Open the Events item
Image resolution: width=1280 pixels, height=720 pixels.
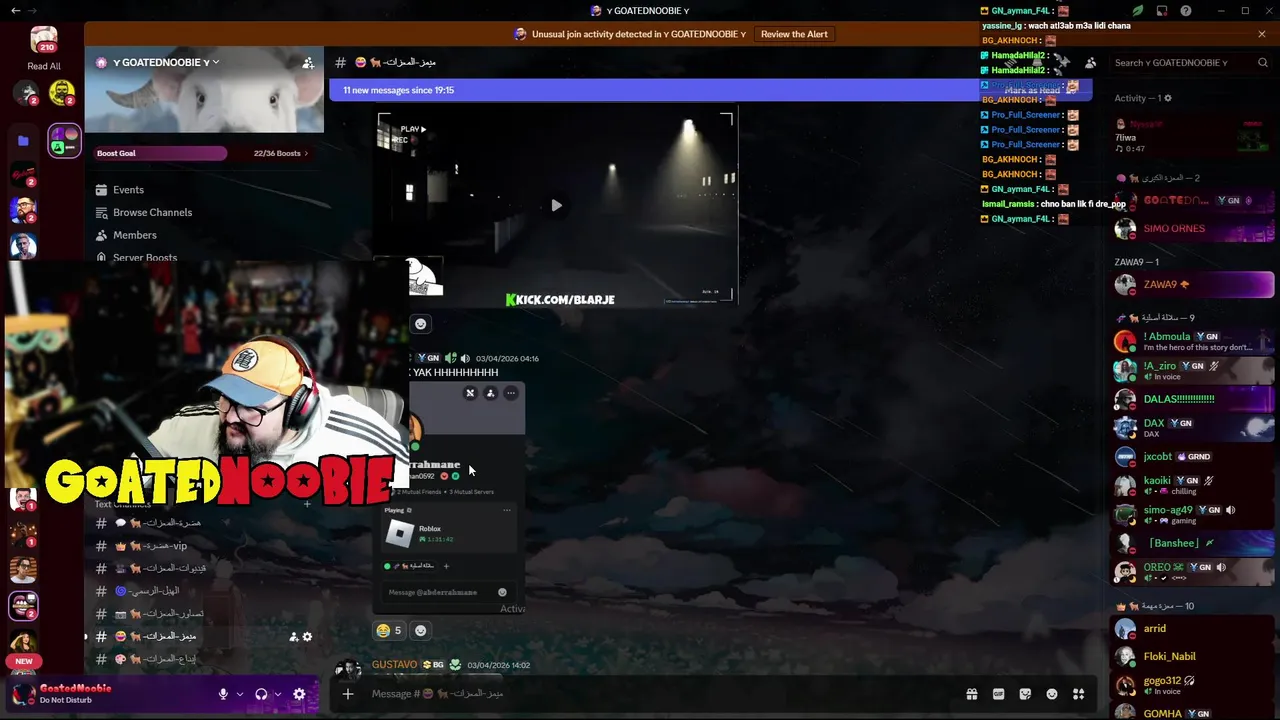(128, 190)
